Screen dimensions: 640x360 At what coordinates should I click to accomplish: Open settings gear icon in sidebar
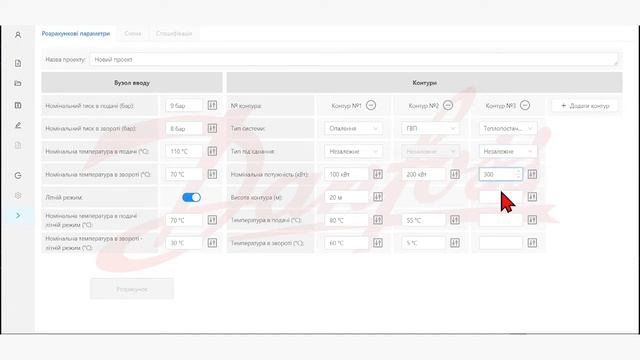click(18, 196)
